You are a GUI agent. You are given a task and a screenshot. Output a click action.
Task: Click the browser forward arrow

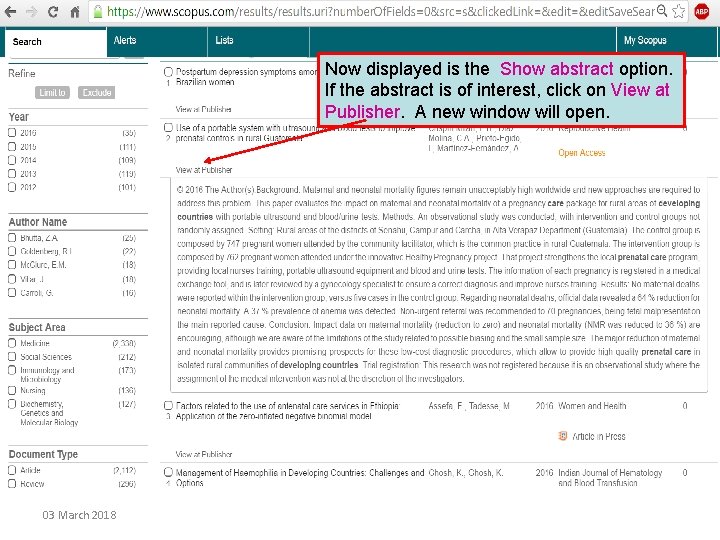(x=31, y=11)
